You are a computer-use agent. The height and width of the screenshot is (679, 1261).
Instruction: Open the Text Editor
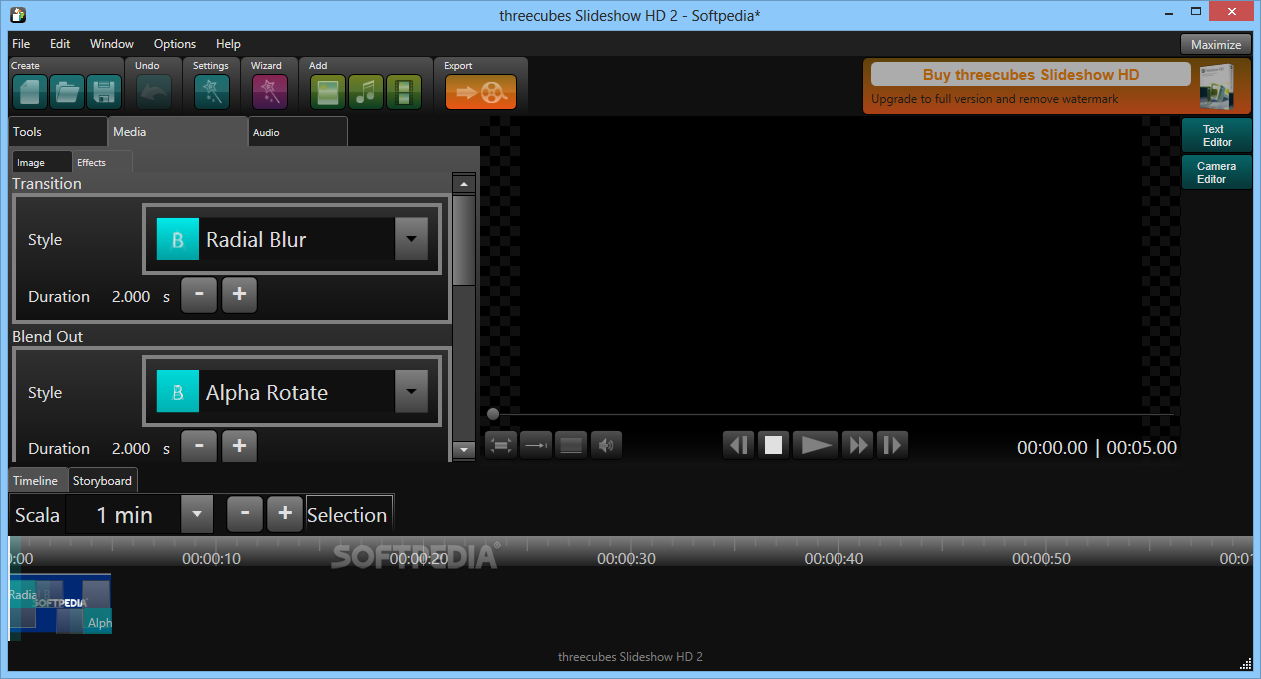pyautogui.click(x=1217, y=135)
